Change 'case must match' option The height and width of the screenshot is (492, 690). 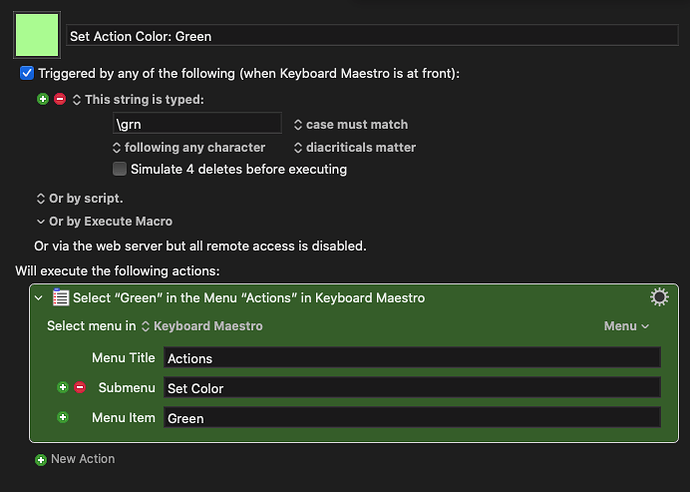[351, 125]
